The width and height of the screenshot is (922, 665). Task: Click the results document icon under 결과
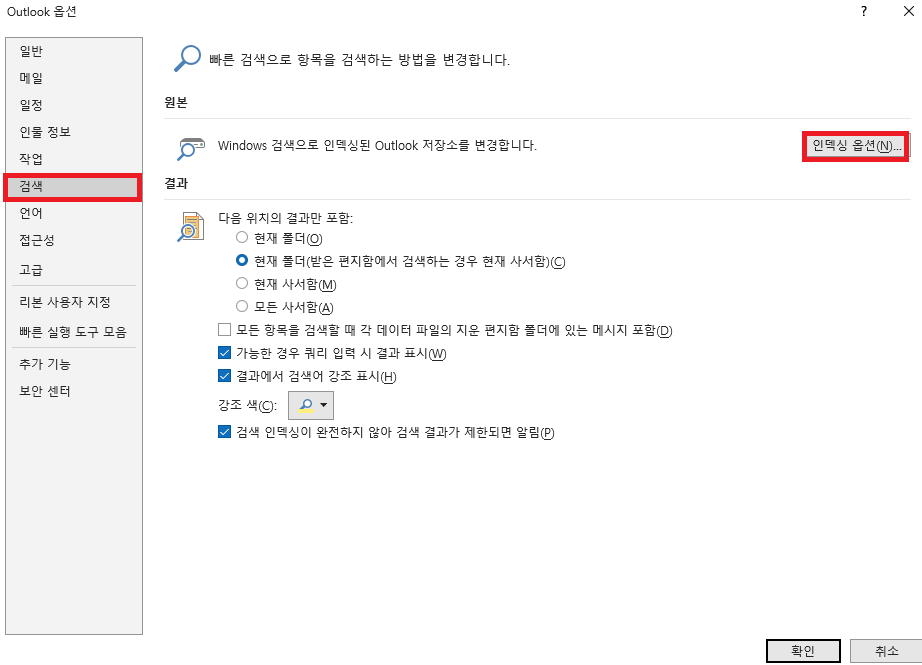coord(191,227)
